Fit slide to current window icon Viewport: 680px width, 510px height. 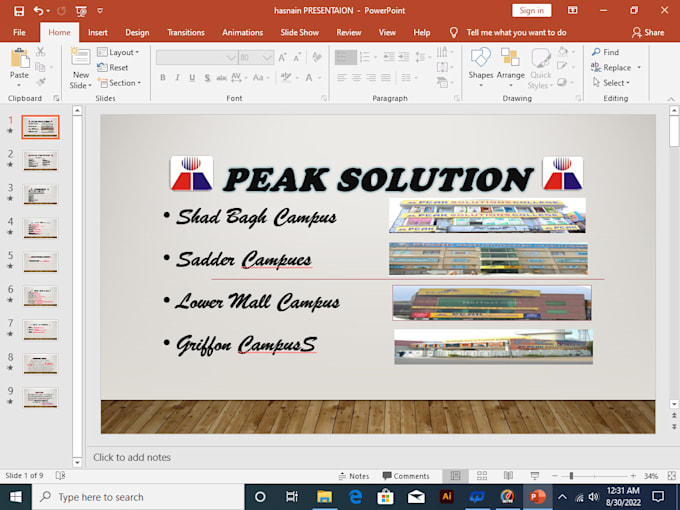671,476
